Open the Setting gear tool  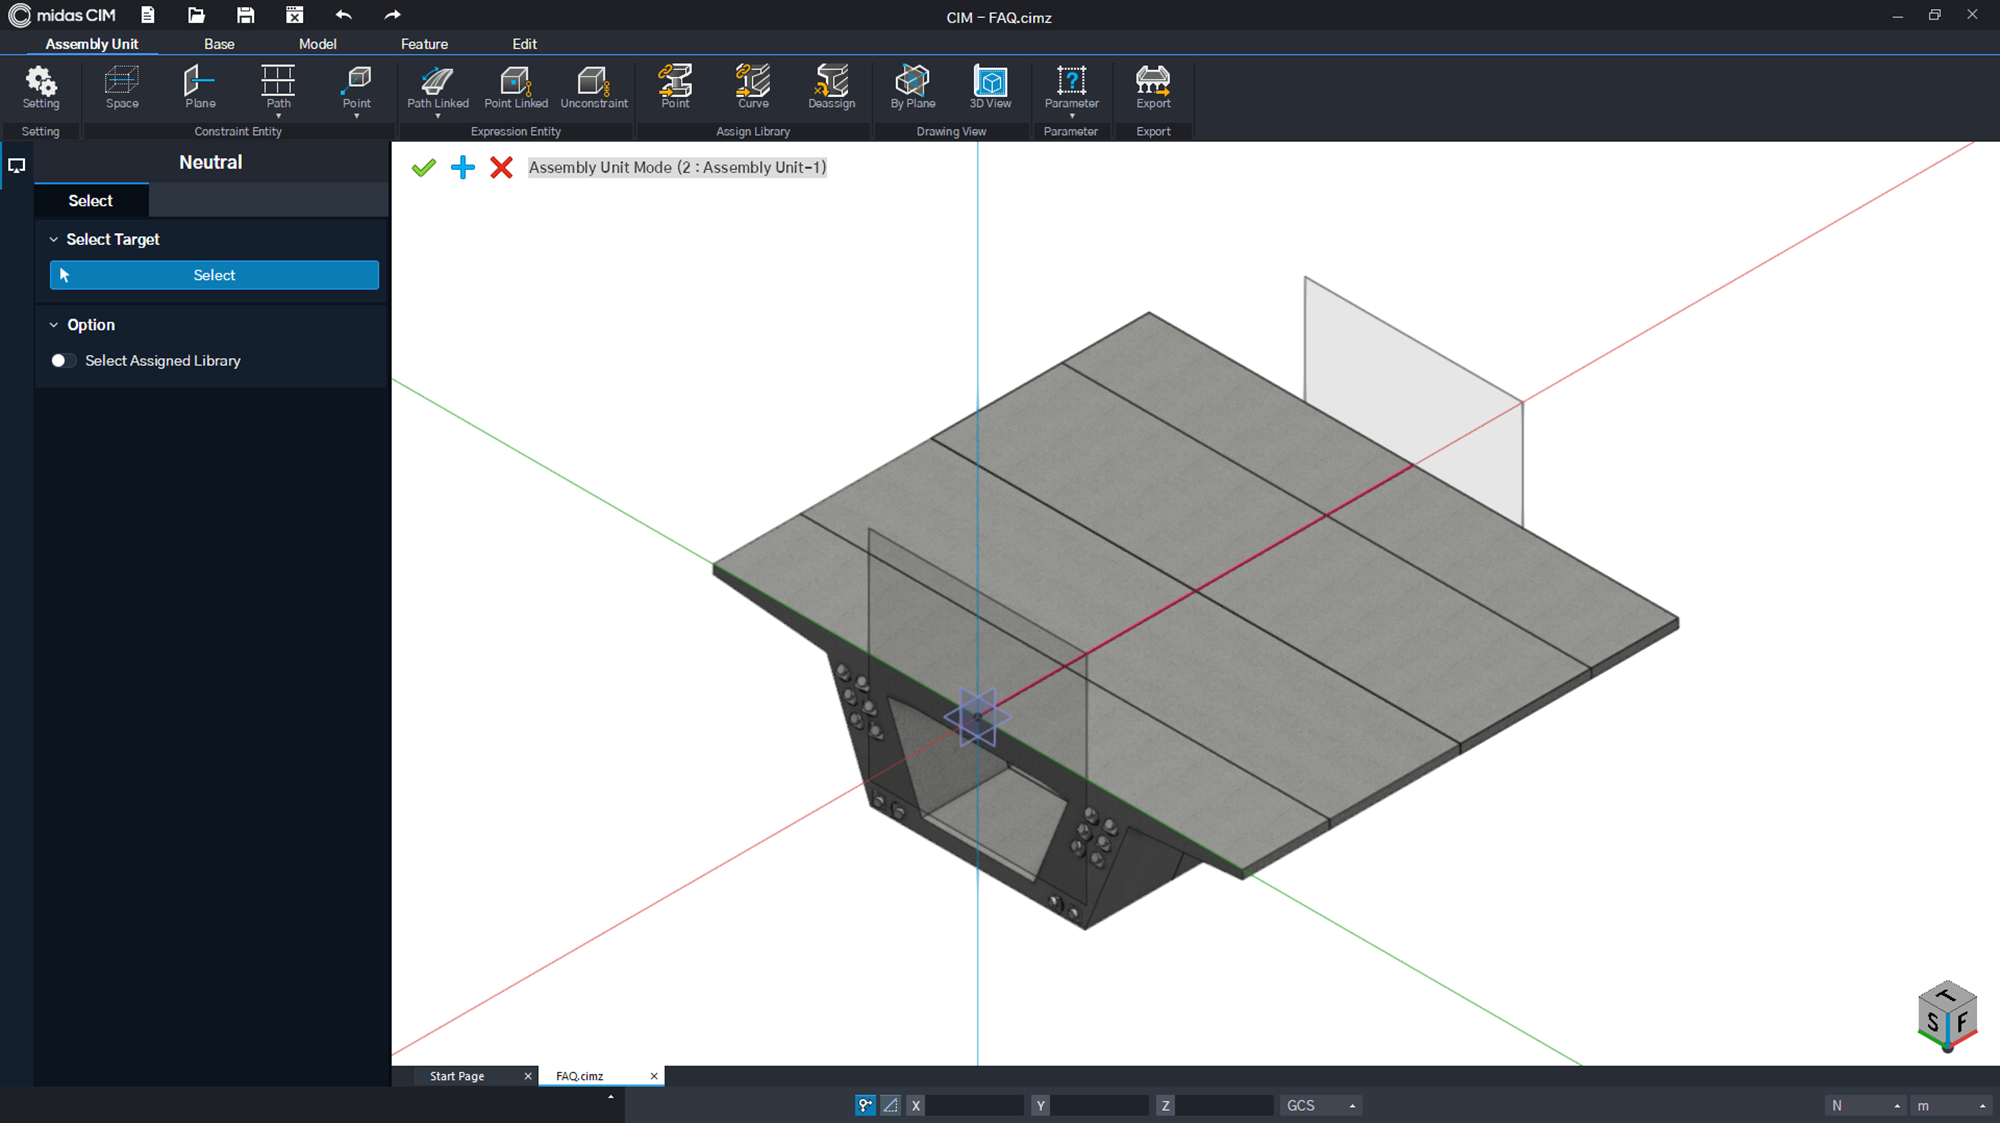coord(41,87)
